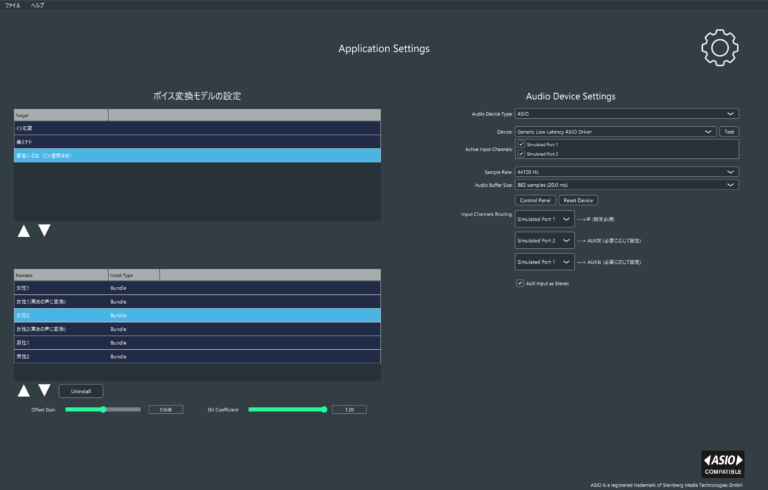The width and height of the screenshot is (768, 490).
Task: Click the Test button next to Device
Action: coord(729,131)
